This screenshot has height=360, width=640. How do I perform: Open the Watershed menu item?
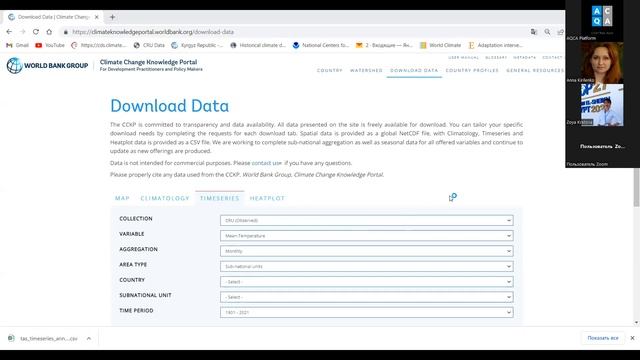point(366,71)
